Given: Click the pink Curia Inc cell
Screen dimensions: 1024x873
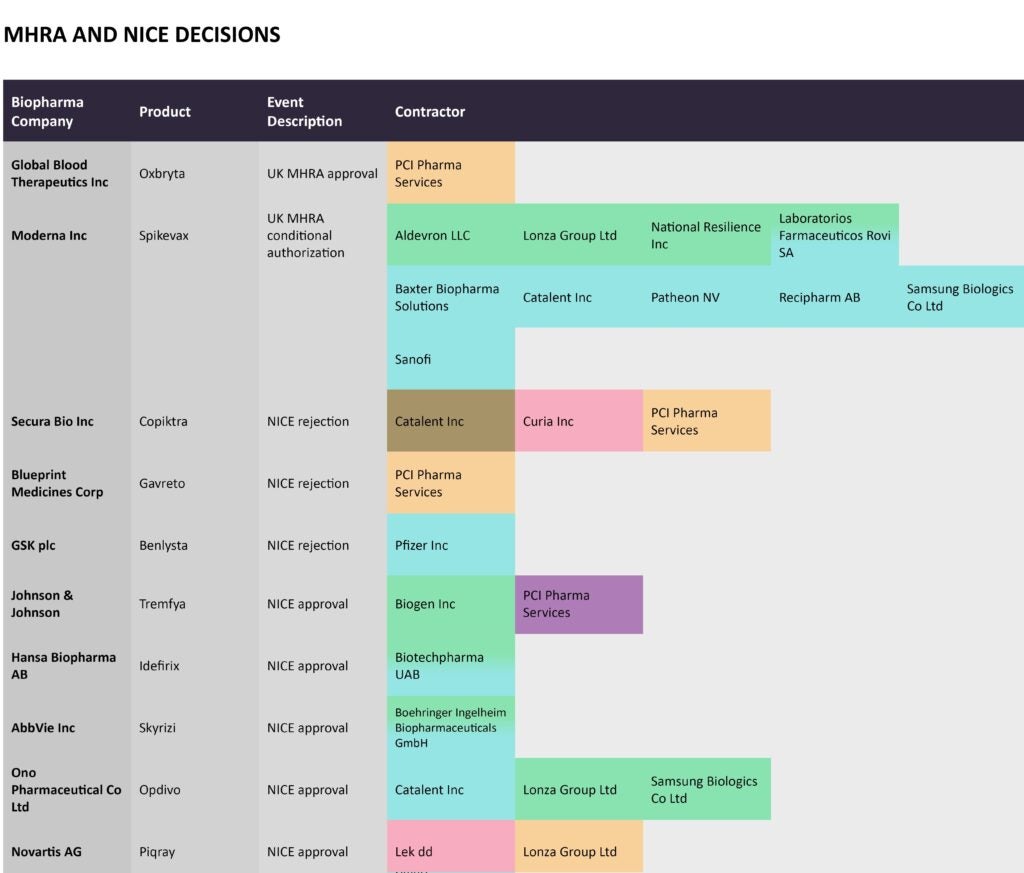Looking at the screenshot, I should click(578, 421).
